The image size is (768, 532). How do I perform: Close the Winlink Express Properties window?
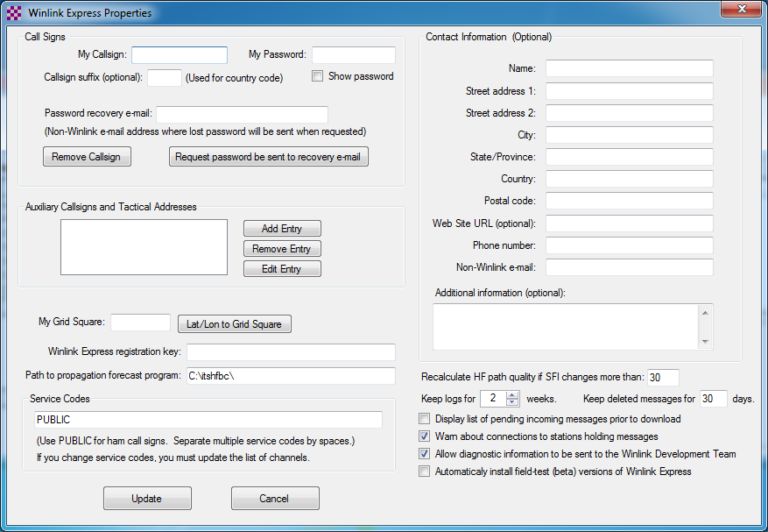point(742,9)
